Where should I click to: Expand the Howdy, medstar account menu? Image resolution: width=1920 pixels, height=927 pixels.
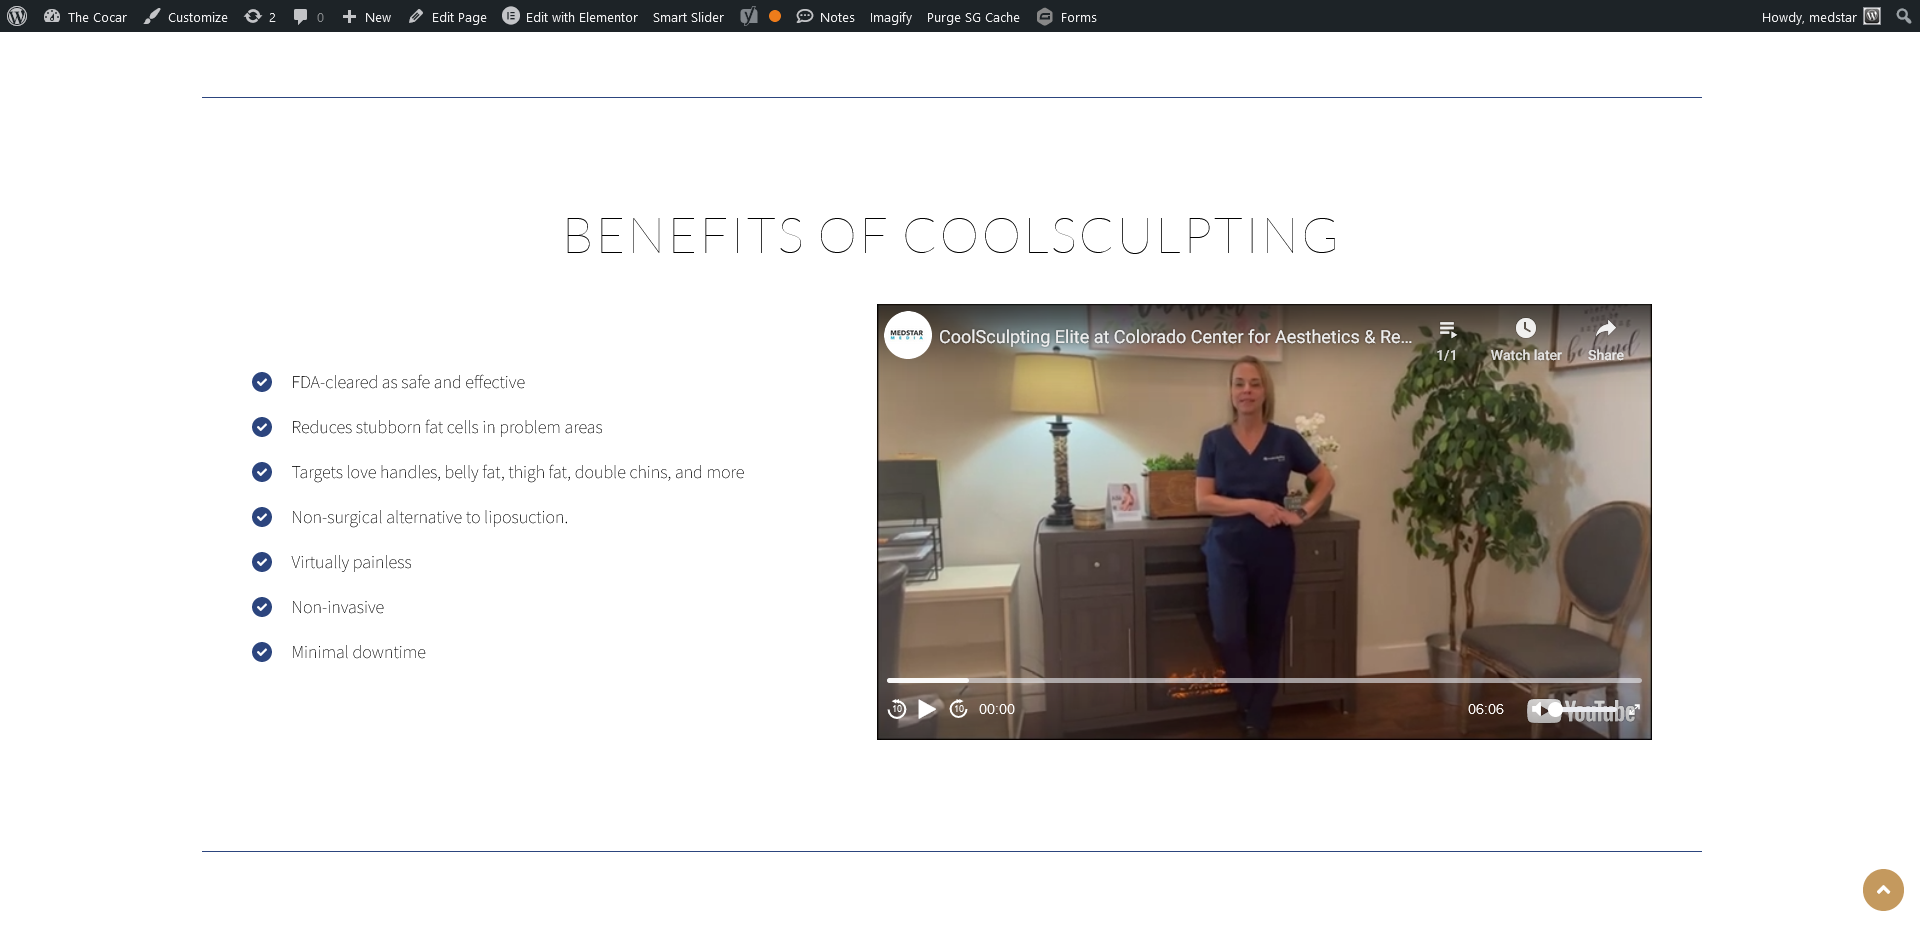[1821, 17]
